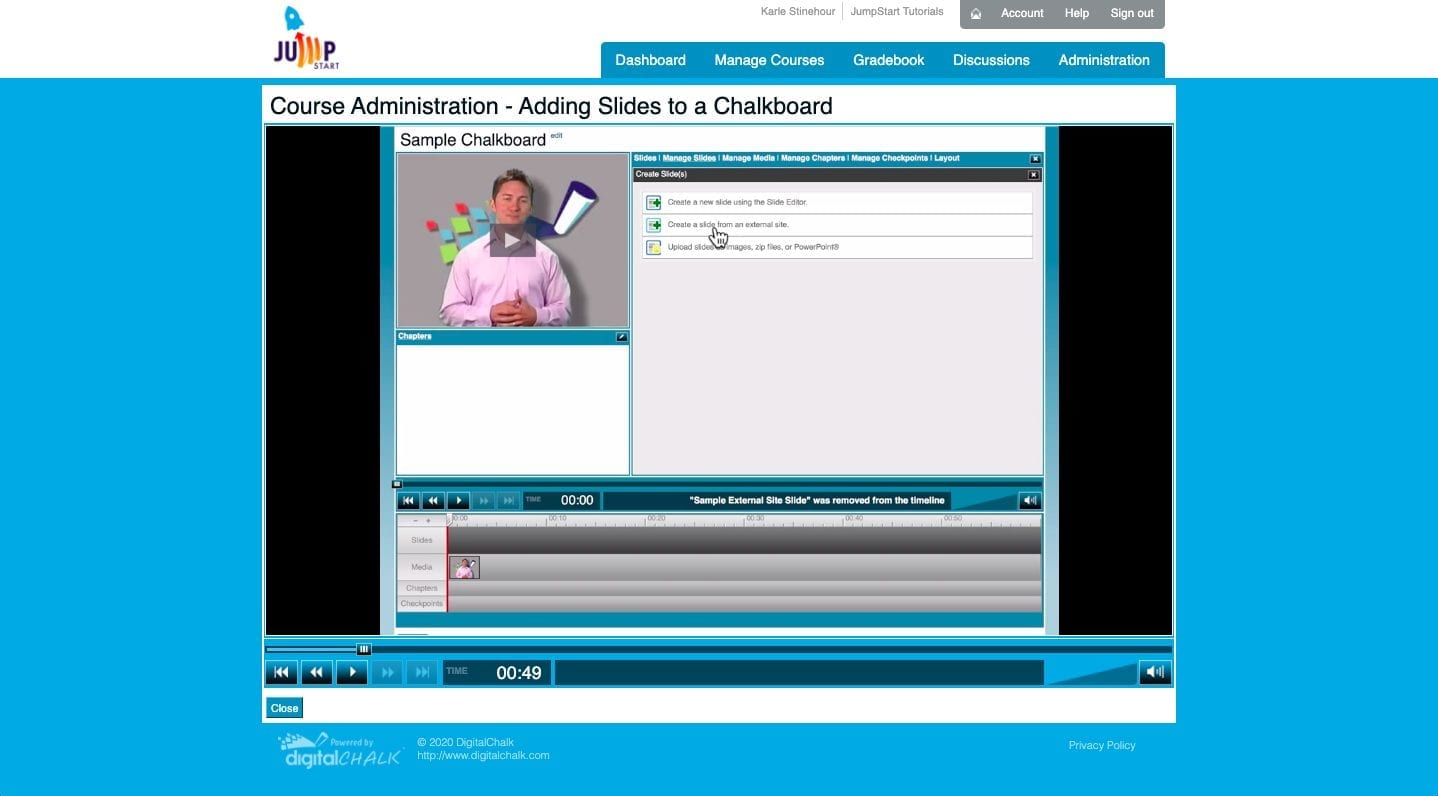Select Layout in the chalkboard menu
The width and height of the screenshot is (1438, 796).
(947, 158)
